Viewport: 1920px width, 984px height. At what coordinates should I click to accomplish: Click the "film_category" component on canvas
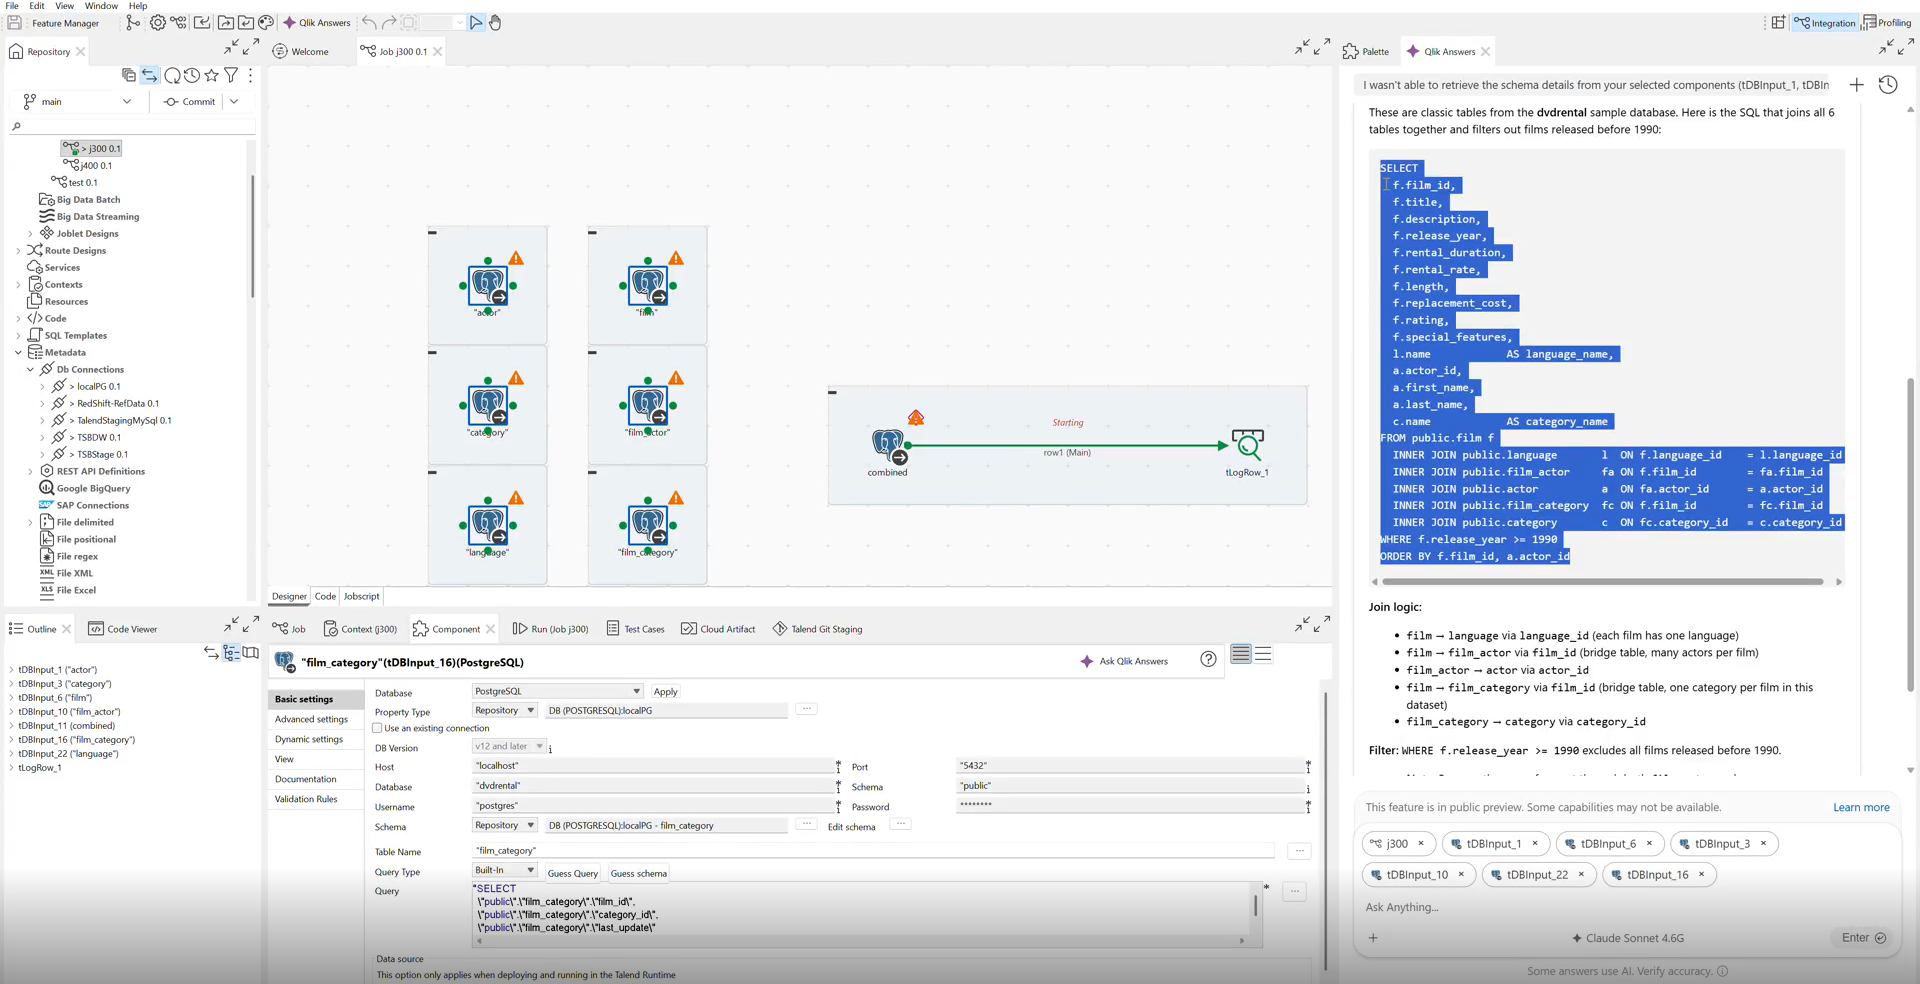[x=648, y=525]
